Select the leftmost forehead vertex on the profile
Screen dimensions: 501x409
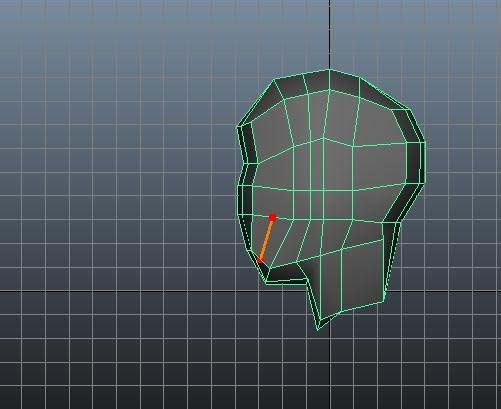click(x=237, y=127)
